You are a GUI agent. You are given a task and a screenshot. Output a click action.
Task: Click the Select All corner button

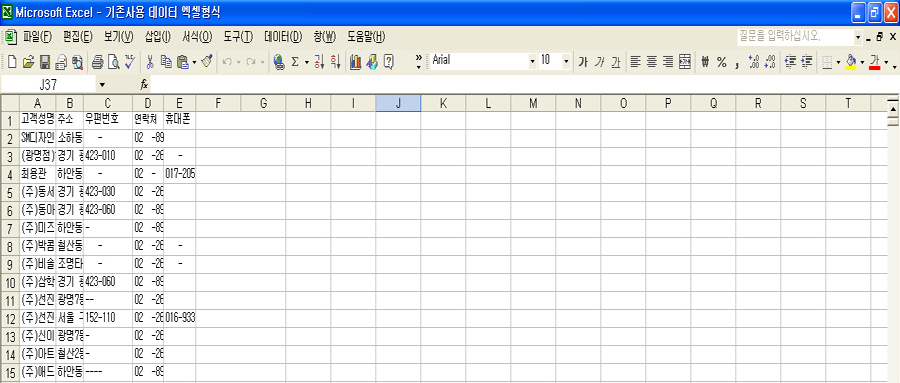pos(10,103)
